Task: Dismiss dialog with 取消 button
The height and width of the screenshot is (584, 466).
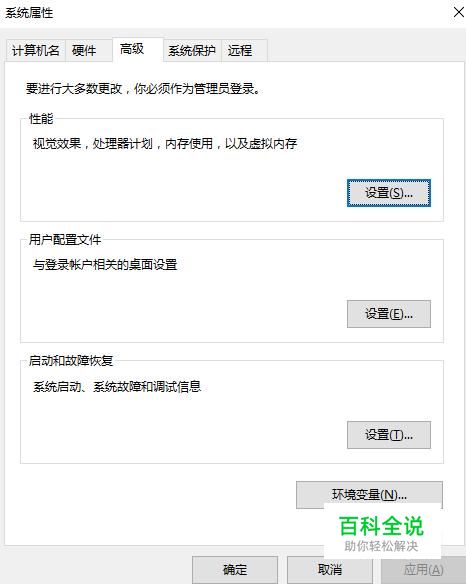Action: (330, 570)
